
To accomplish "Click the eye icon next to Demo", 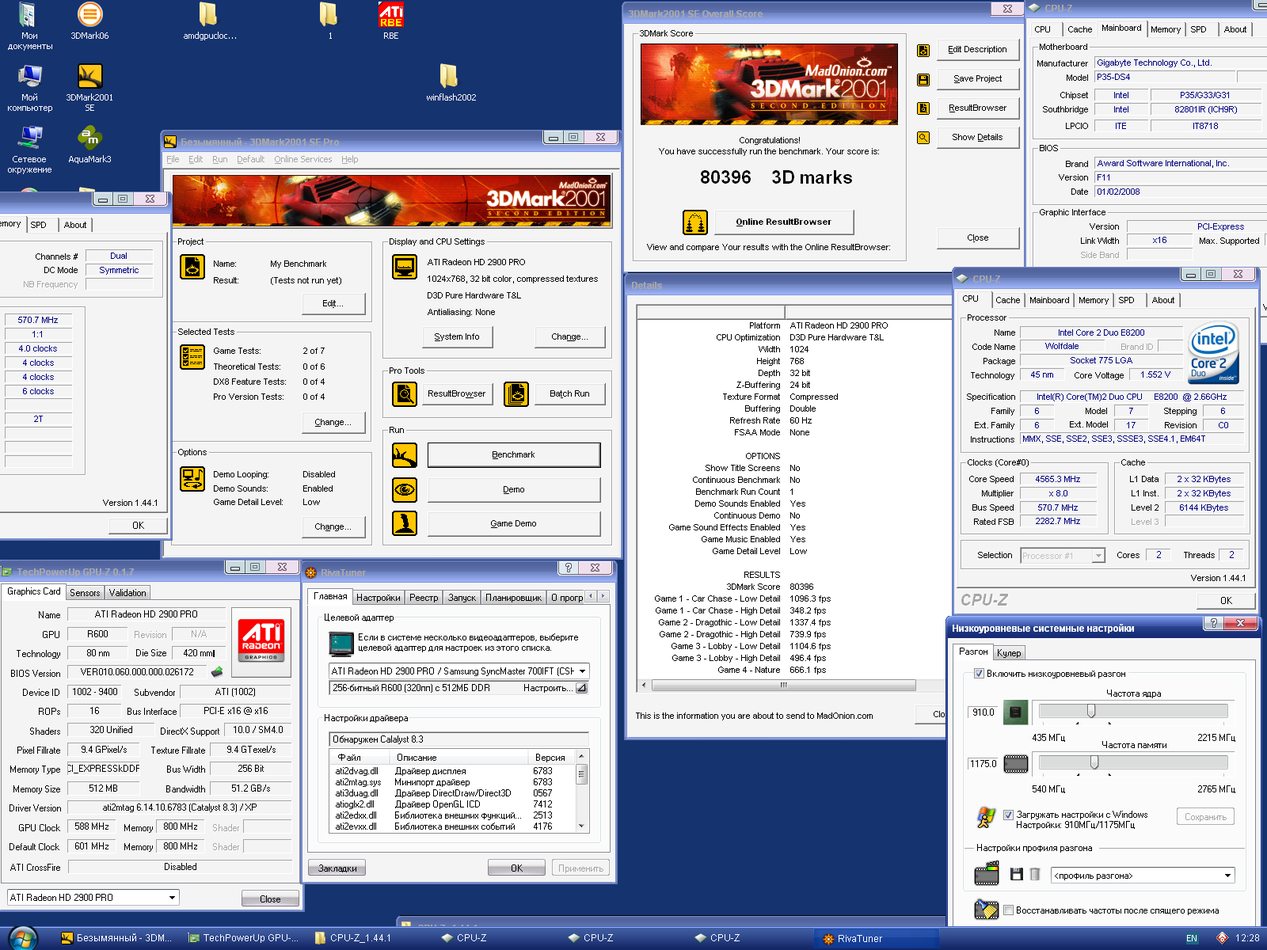I will click(x=403, y=489).
